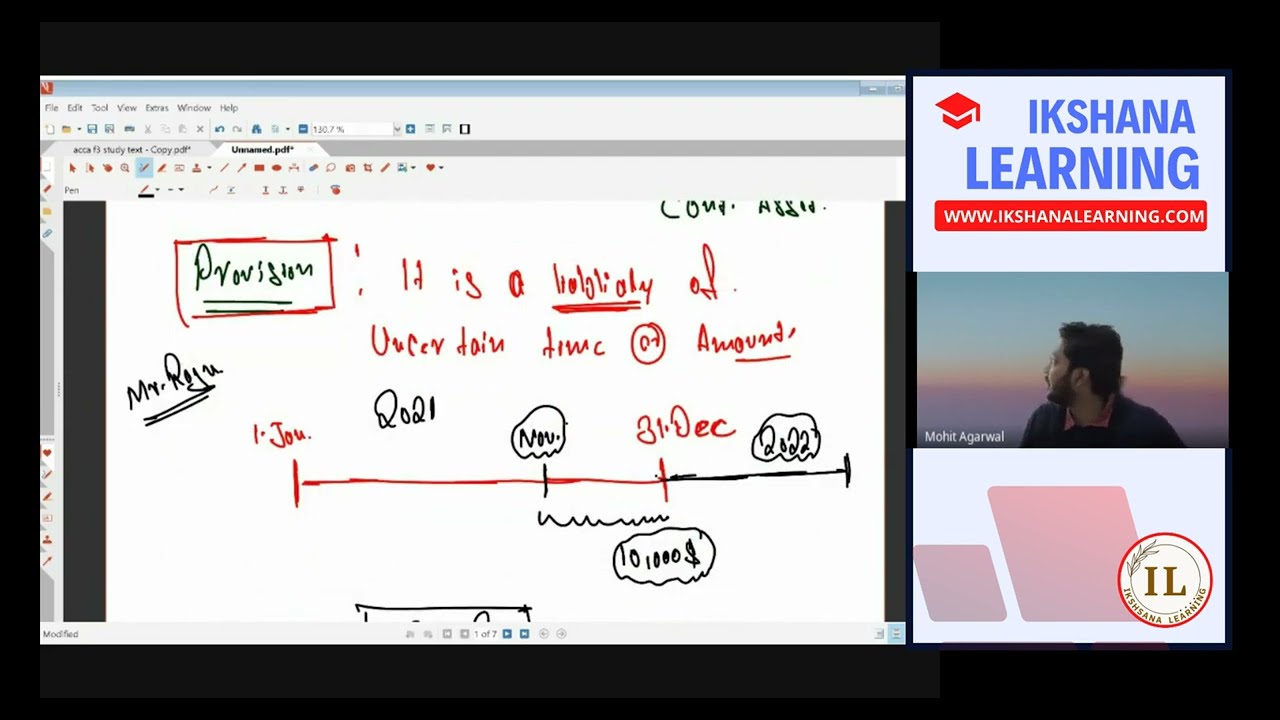Expand the Stamp tool dropdown arrow
1280x720 pixels.
click(x=209, y=168)
